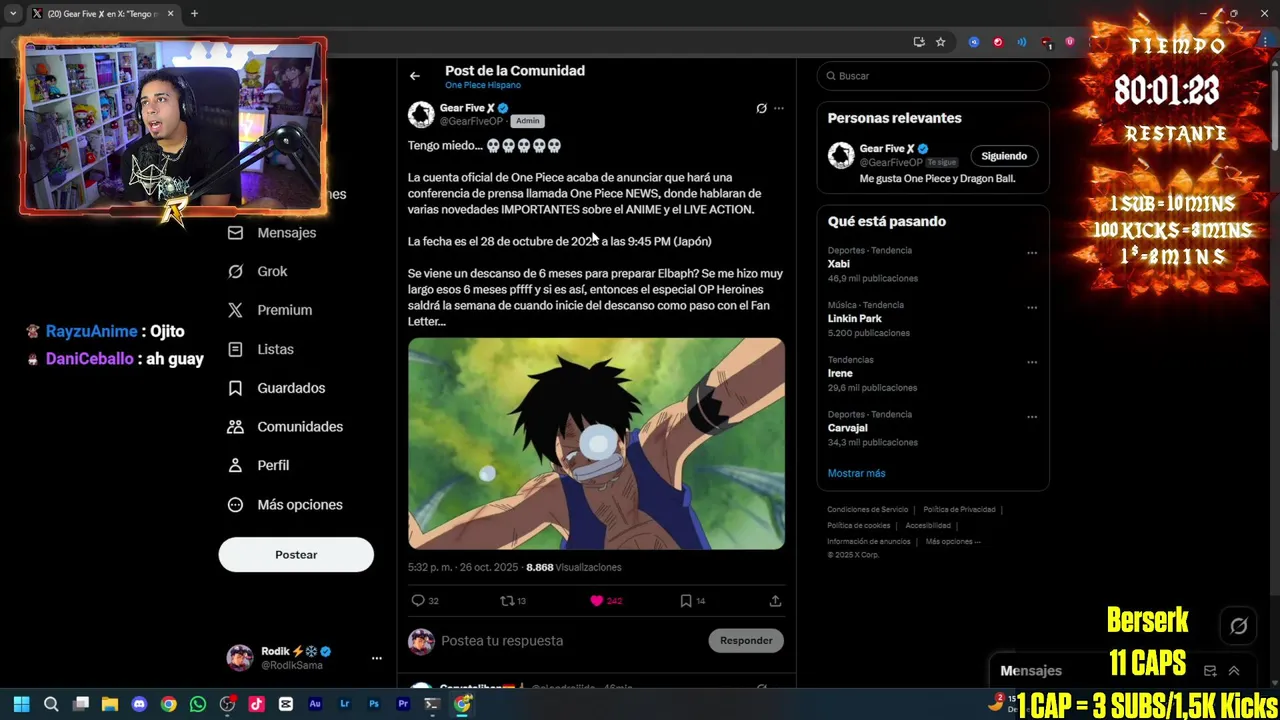Open options dots for Linkin Park trend
The width and height of the screenshot is (1280, 720).
point(1032,307)
